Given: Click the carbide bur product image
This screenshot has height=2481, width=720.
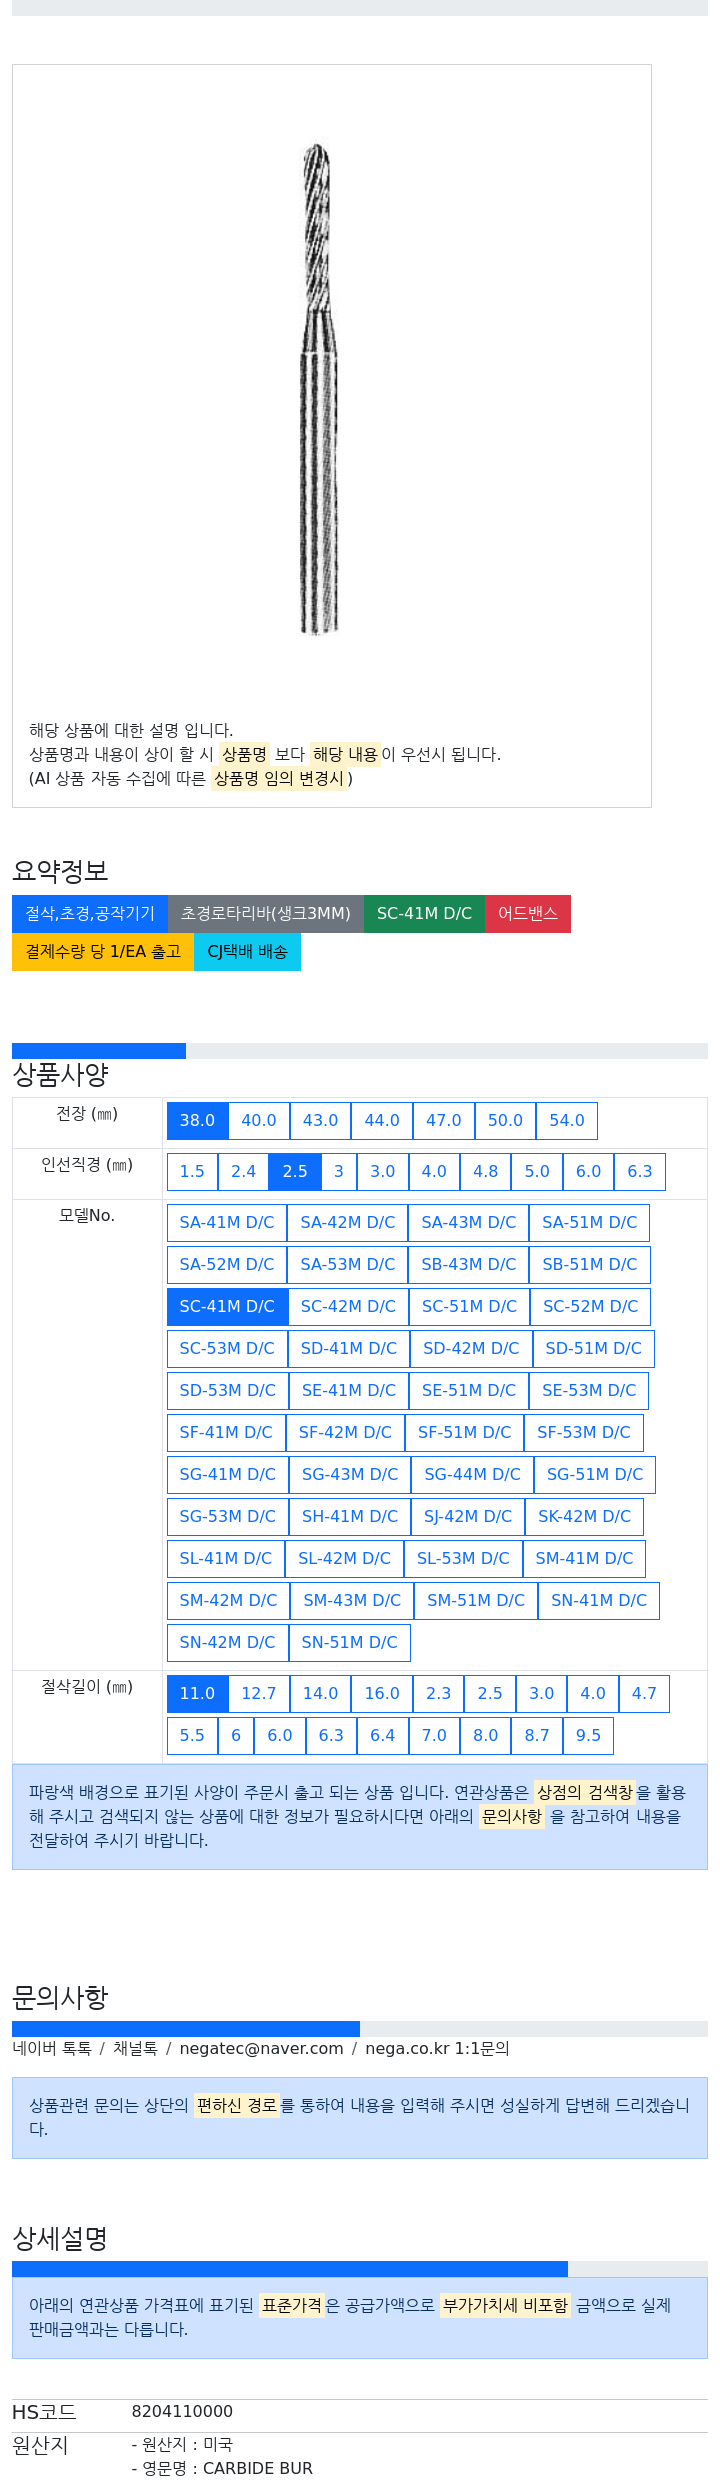Looking at the screenshot, I should [318, 388].
